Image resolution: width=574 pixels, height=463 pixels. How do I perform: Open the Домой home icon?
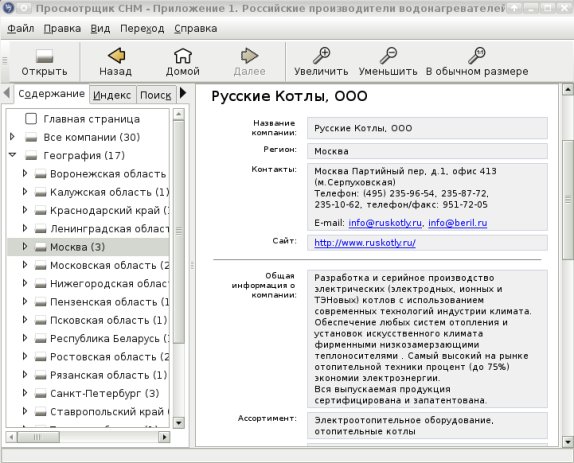click(x=183, y=61)
